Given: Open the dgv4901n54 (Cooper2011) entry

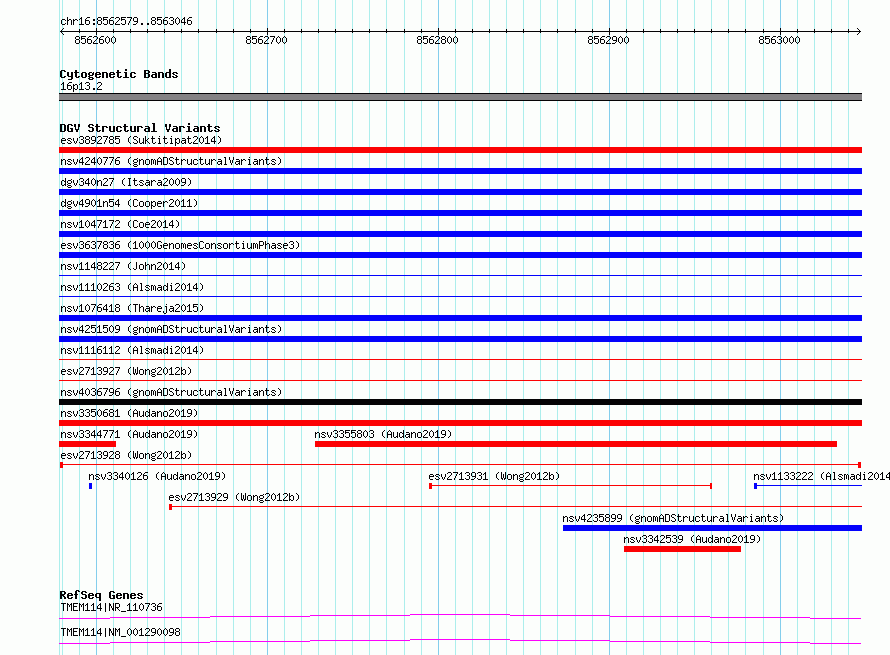Looking at the screenshot, I should 129,203.
